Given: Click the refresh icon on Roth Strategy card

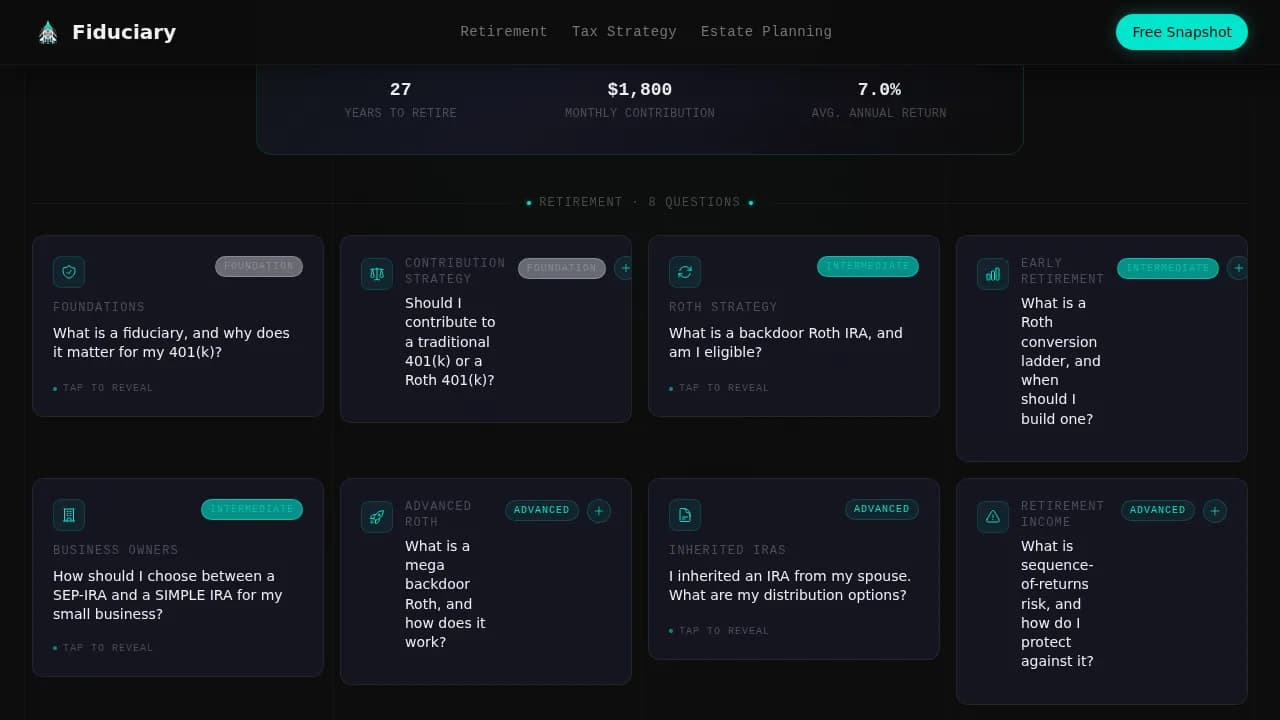Looking at the screenshot, I should 685,271.
